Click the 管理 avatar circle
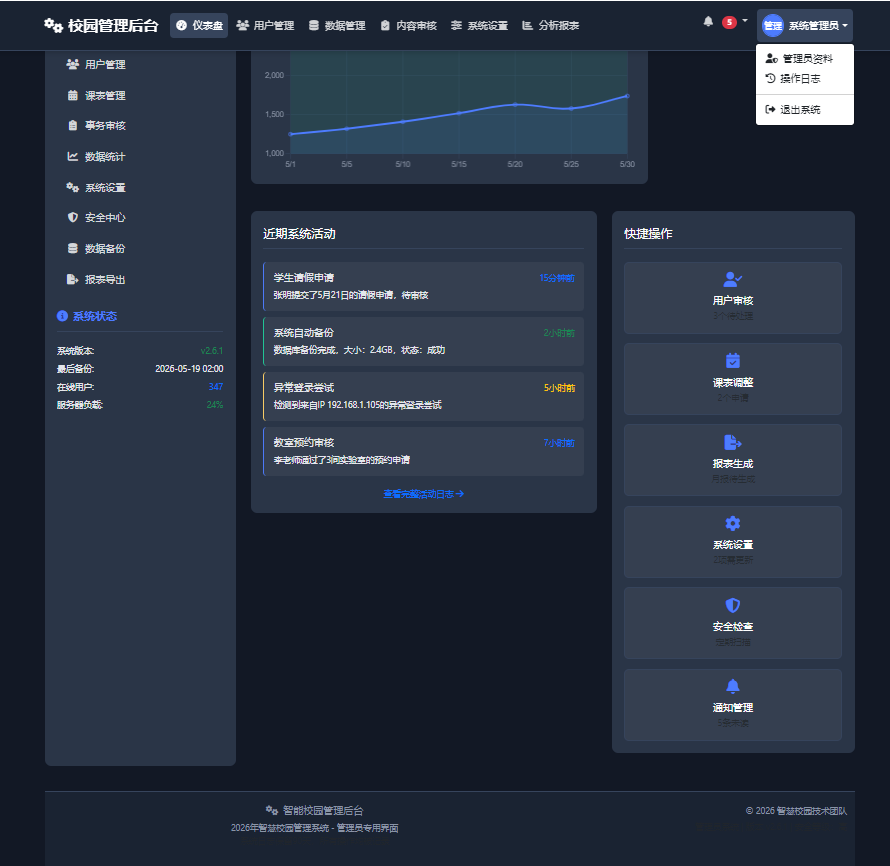 pos(772,26)
